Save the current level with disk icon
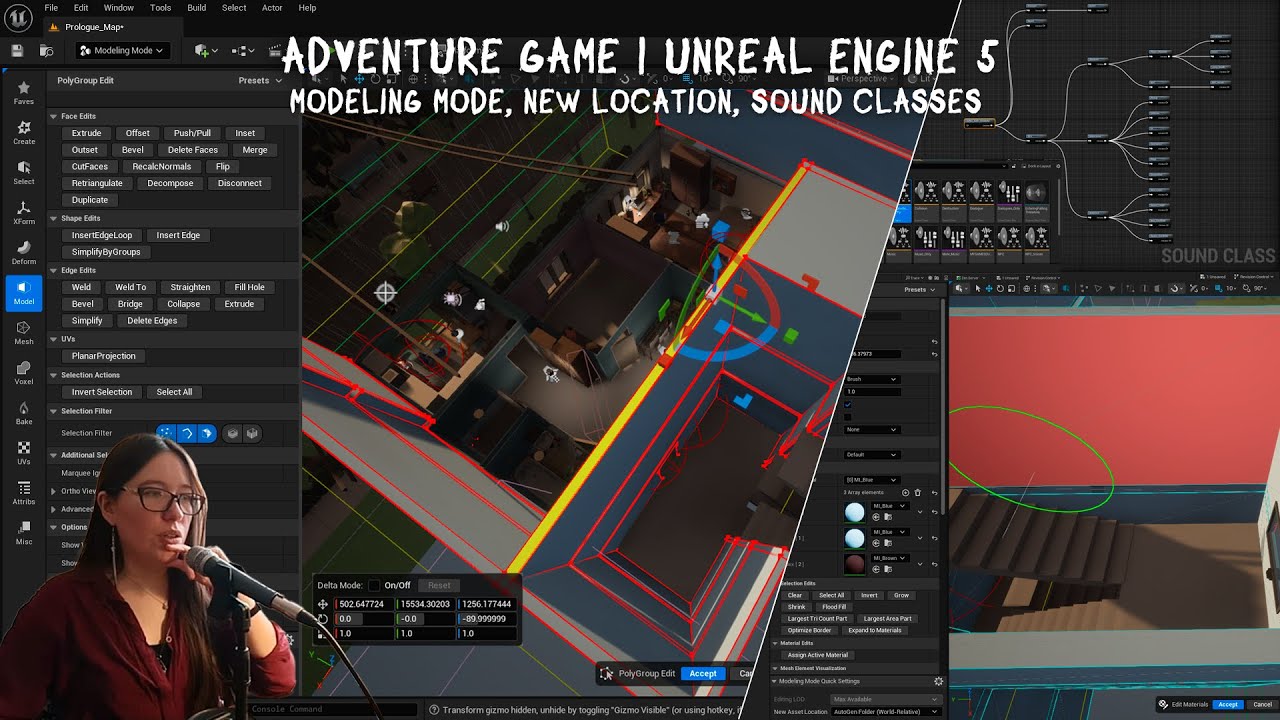 pos(17,50)
